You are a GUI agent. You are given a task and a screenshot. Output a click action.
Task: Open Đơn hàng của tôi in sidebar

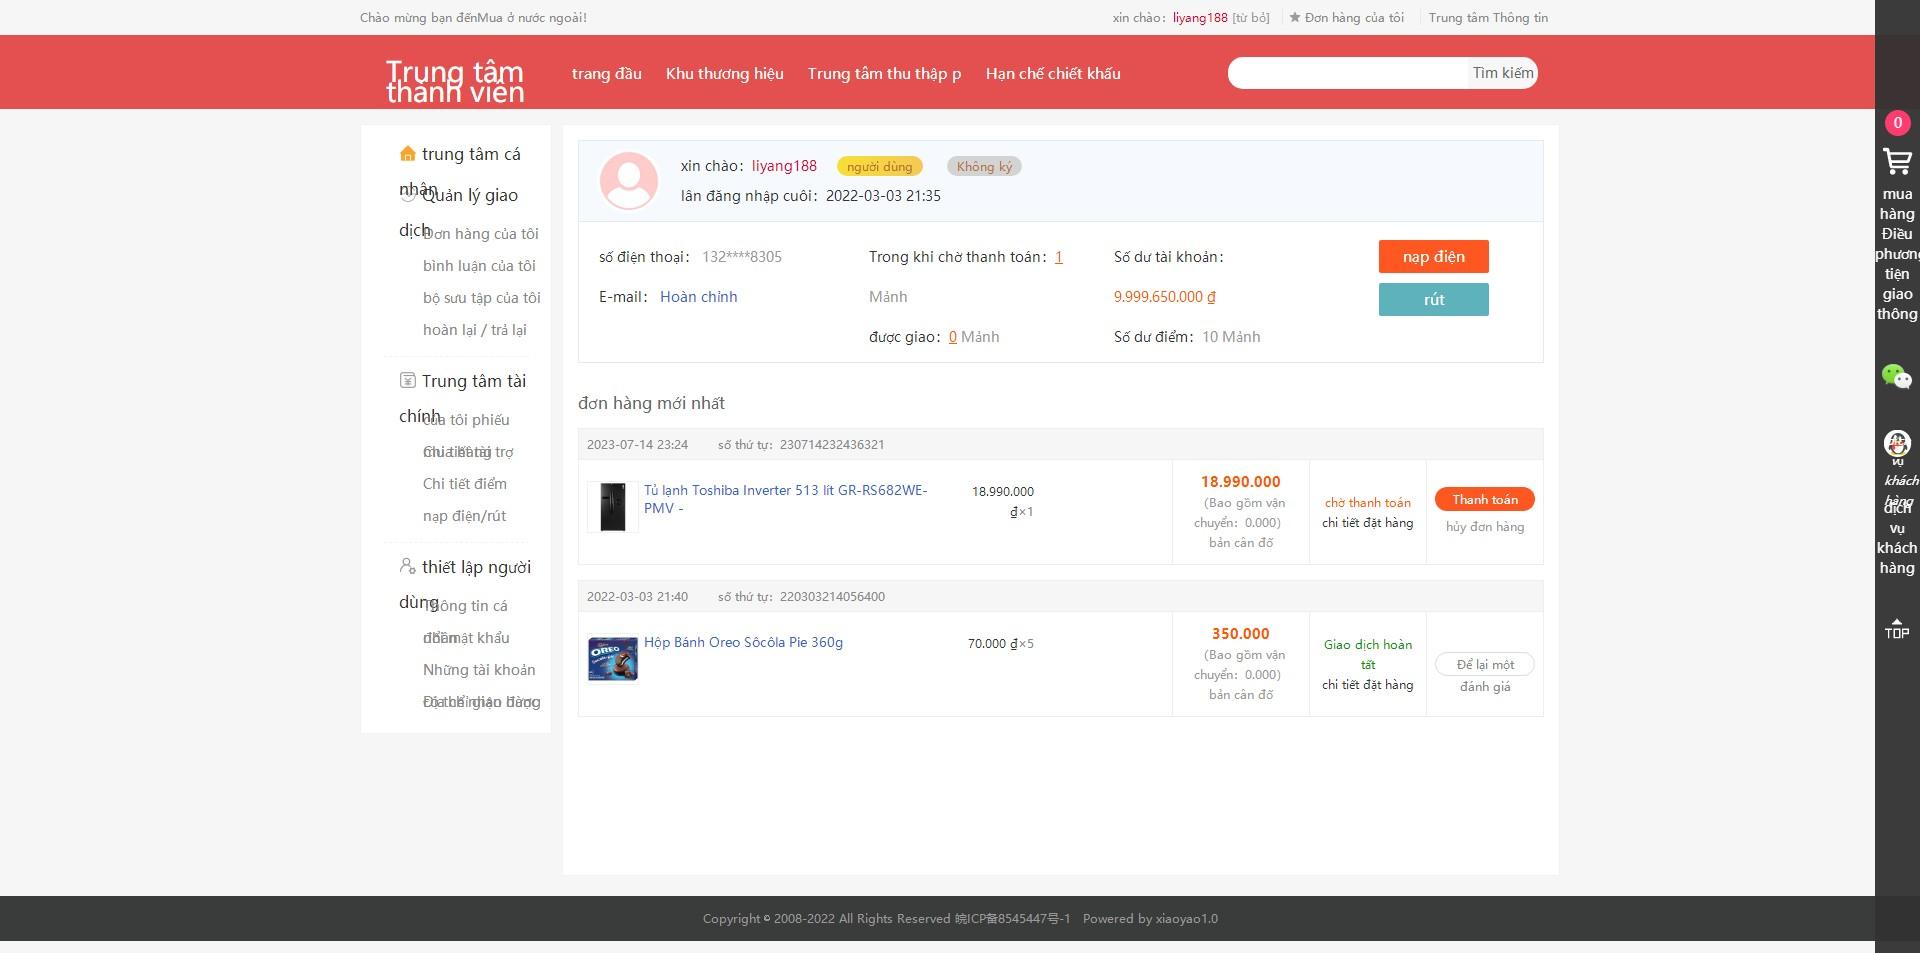pos(480,234)
